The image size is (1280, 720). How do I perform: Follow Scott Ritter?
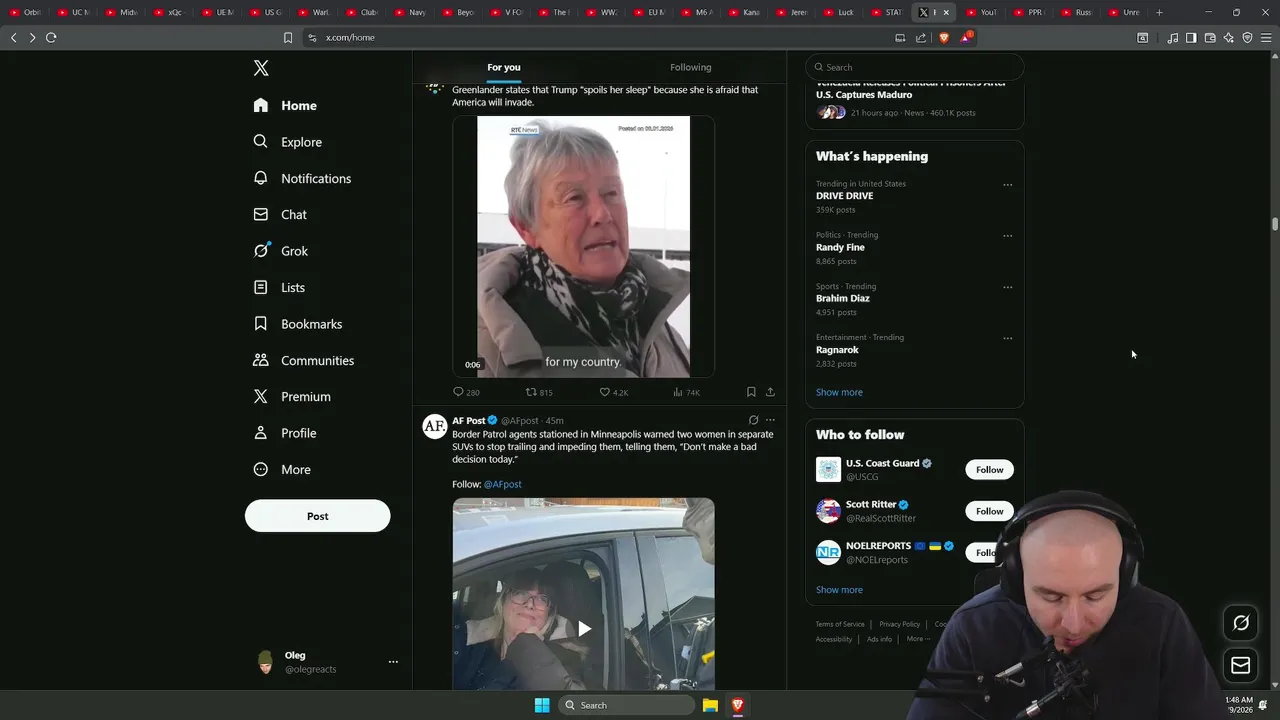(x=989, y=511)
